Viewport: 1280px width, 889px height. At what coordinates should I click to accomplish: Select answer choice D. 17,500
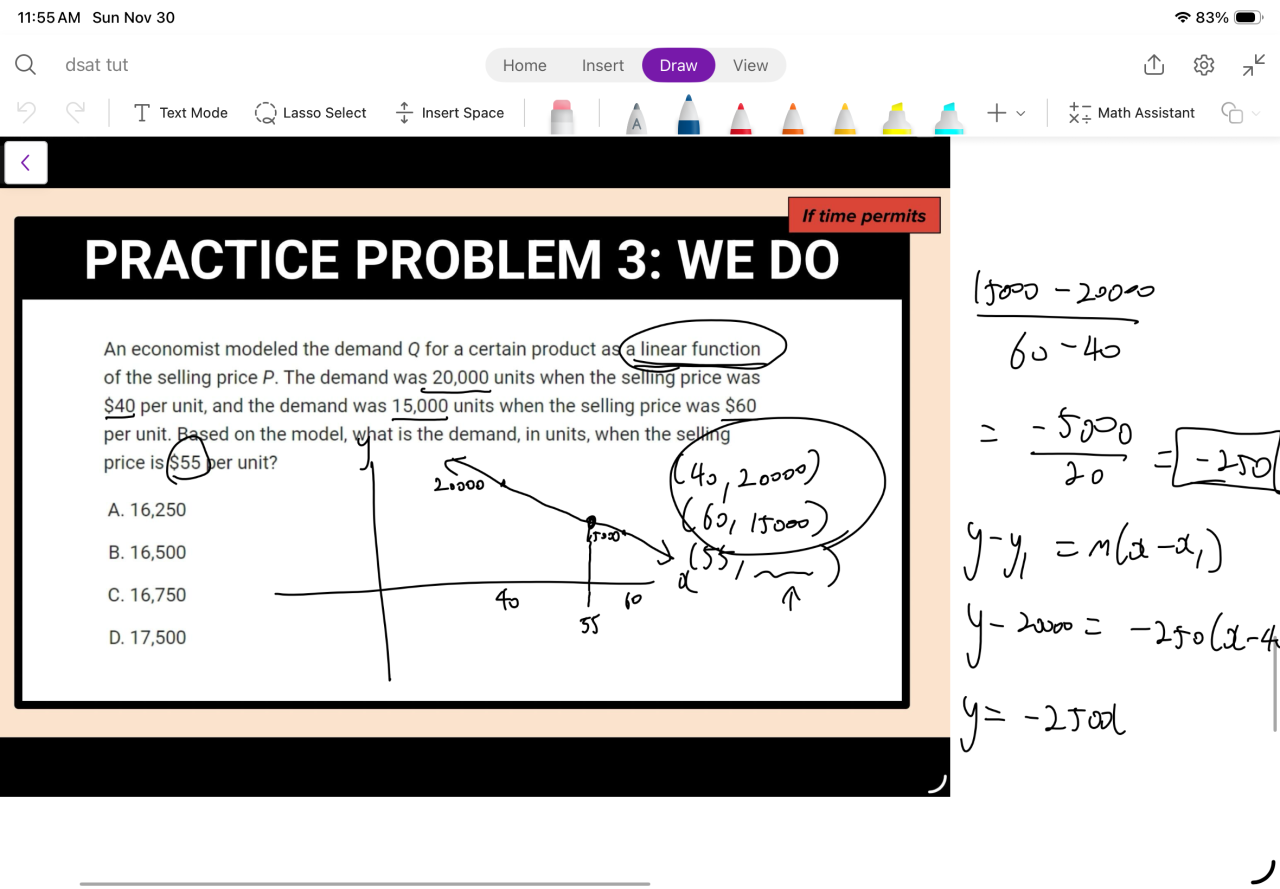pos(147,637)
